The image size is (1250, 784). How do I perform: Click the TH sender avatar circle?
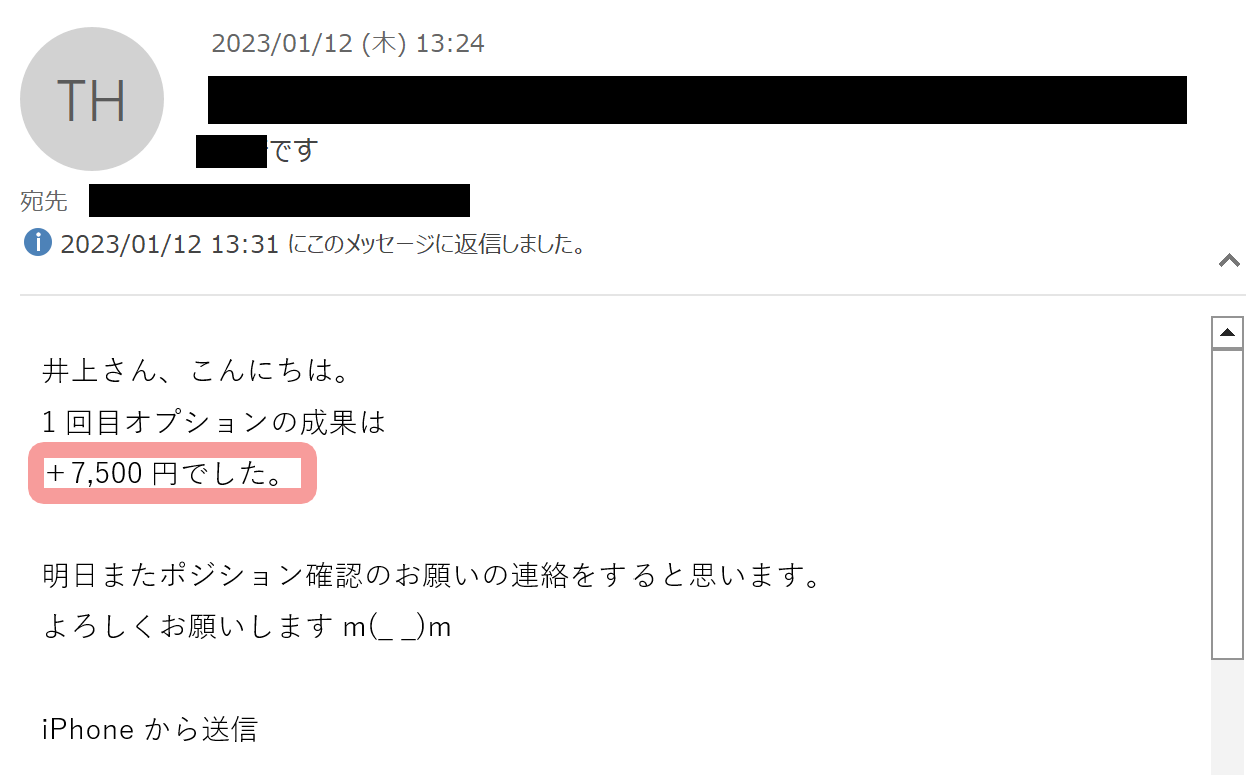92,99
